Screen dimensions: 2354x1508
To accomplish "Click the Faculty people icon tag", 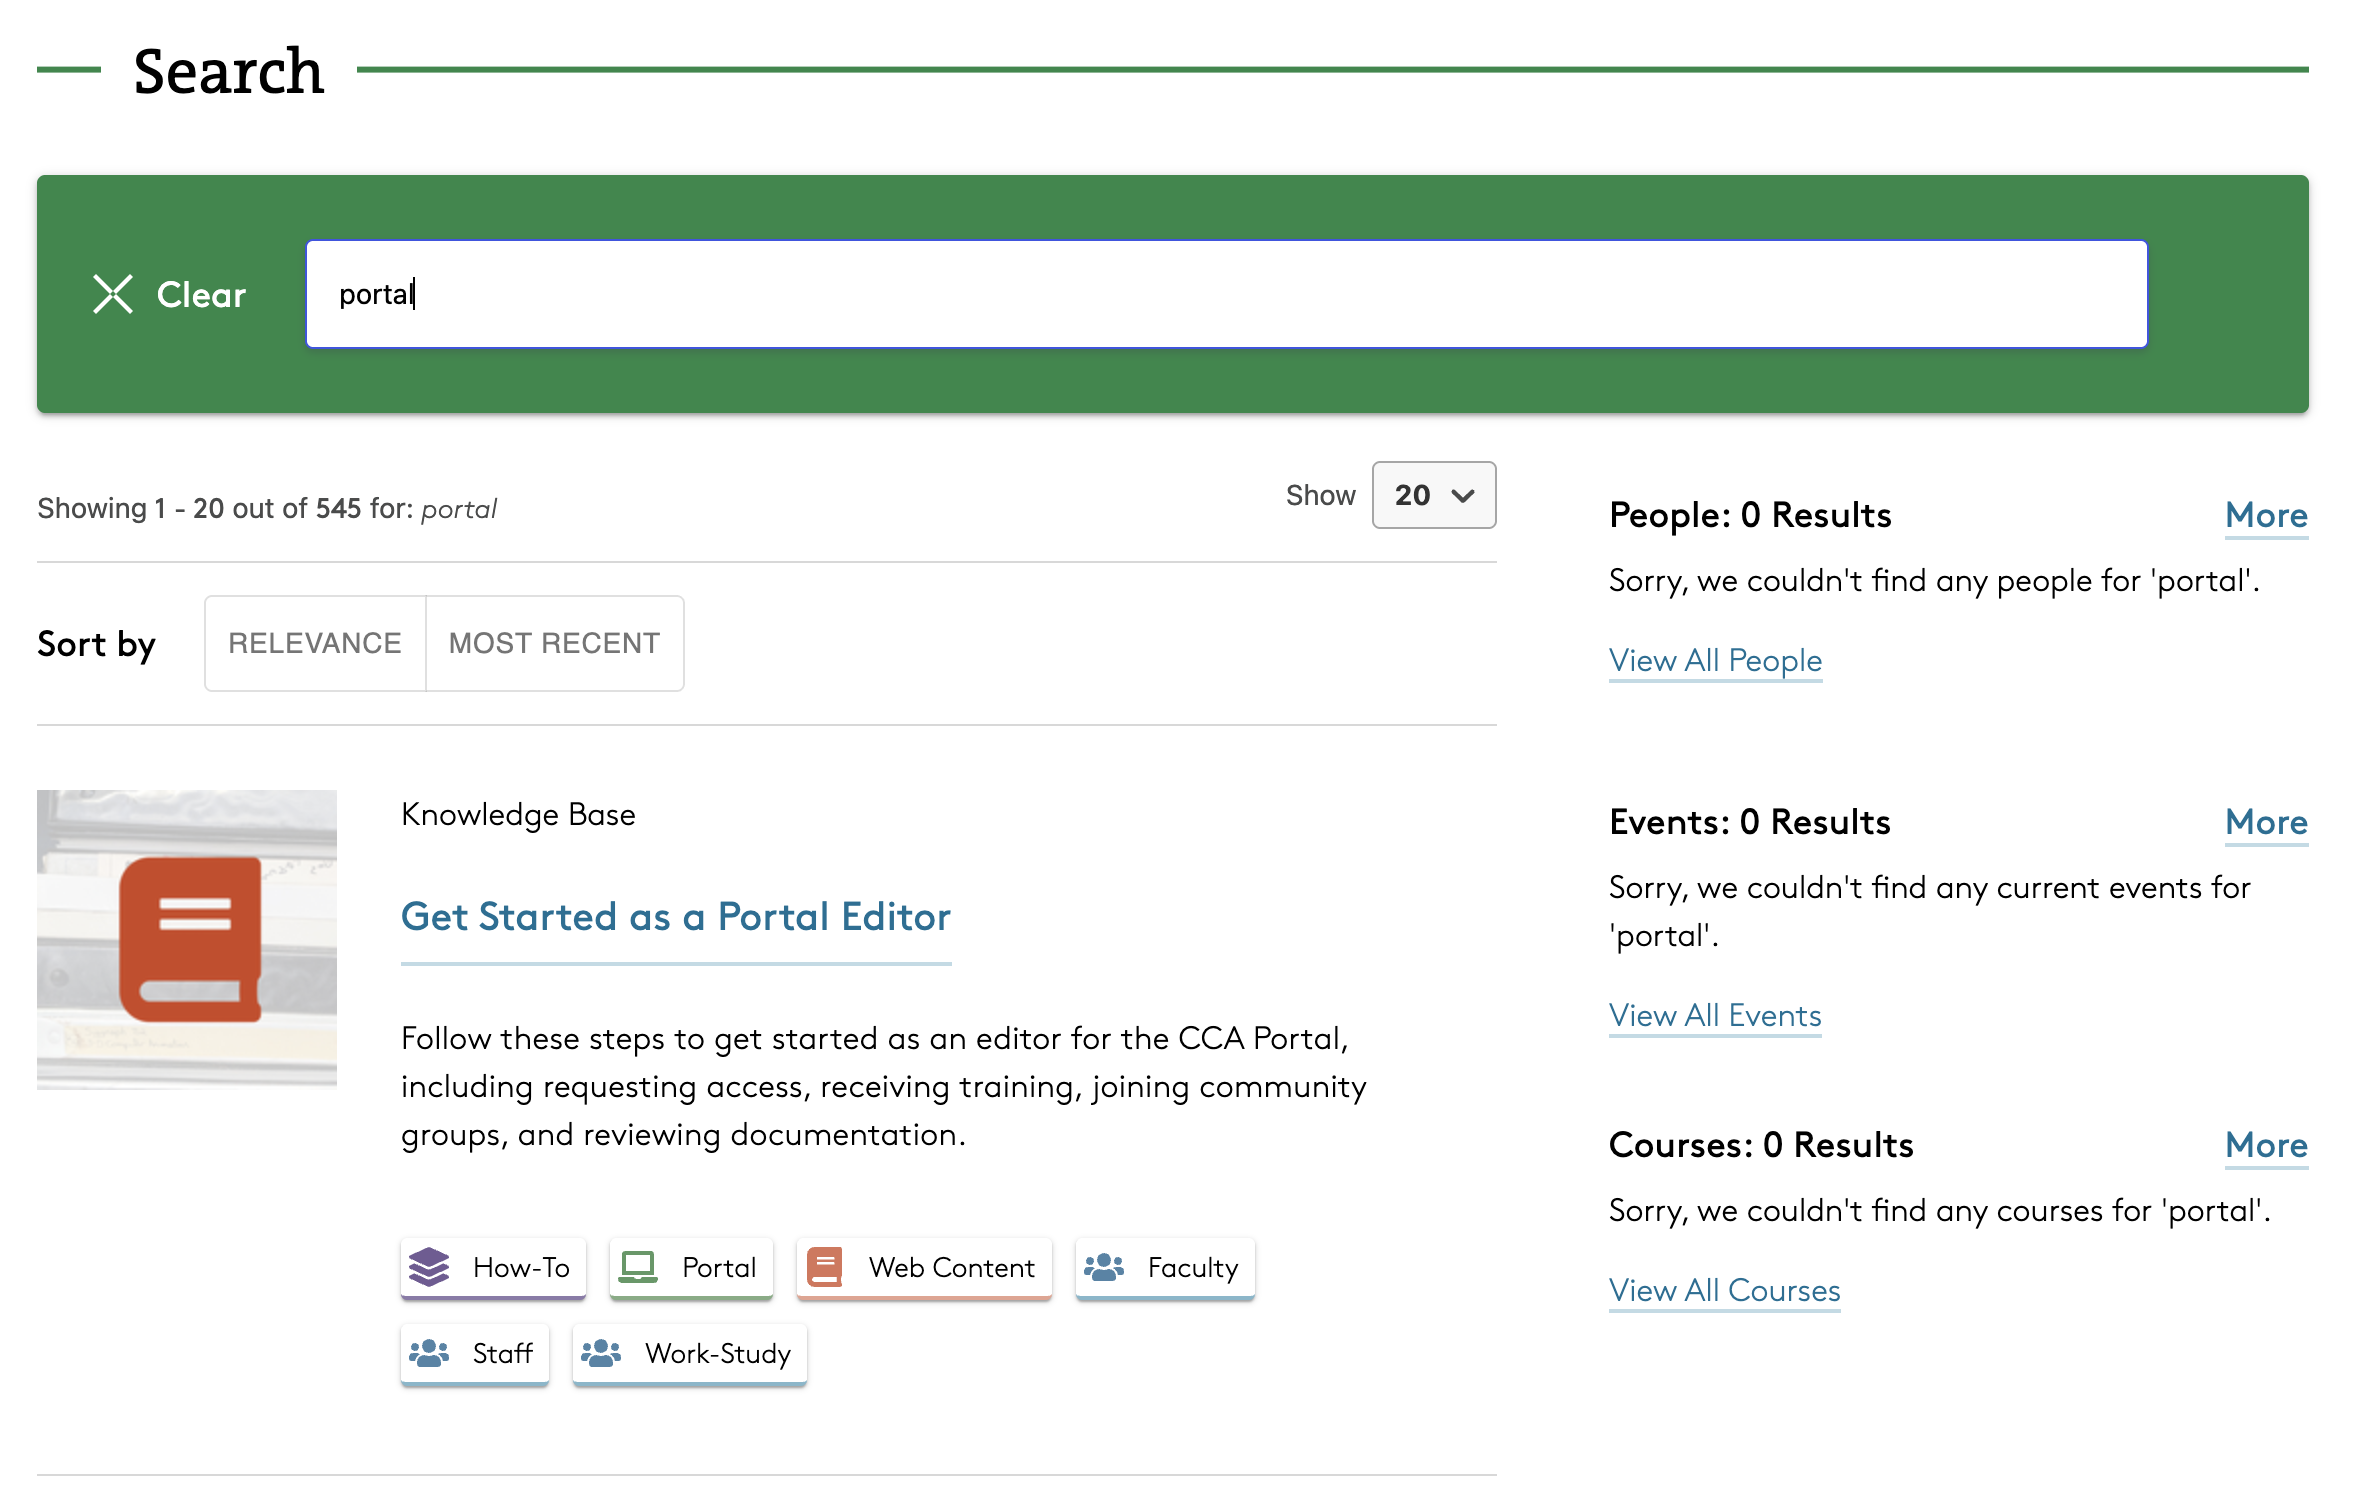I will point(1164,1267).
